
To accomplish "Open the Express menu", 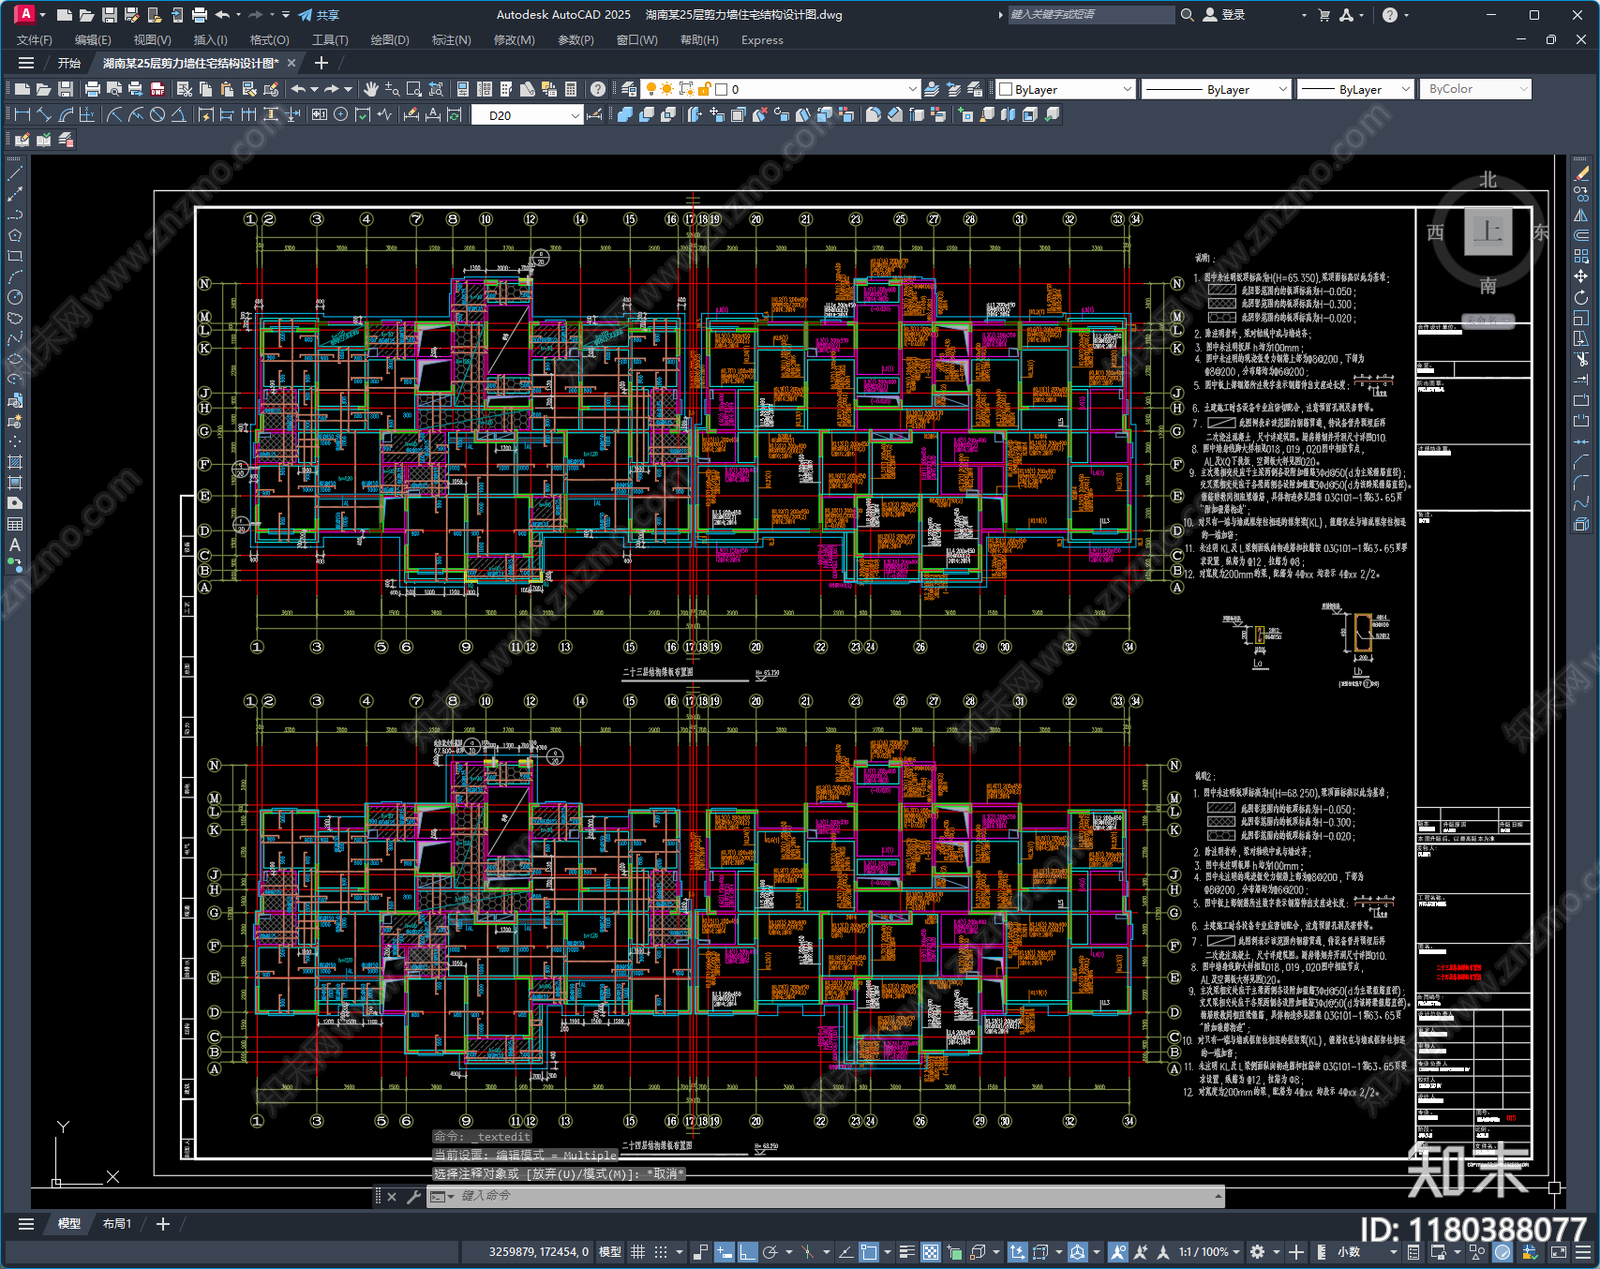I will tap(762, 40).
